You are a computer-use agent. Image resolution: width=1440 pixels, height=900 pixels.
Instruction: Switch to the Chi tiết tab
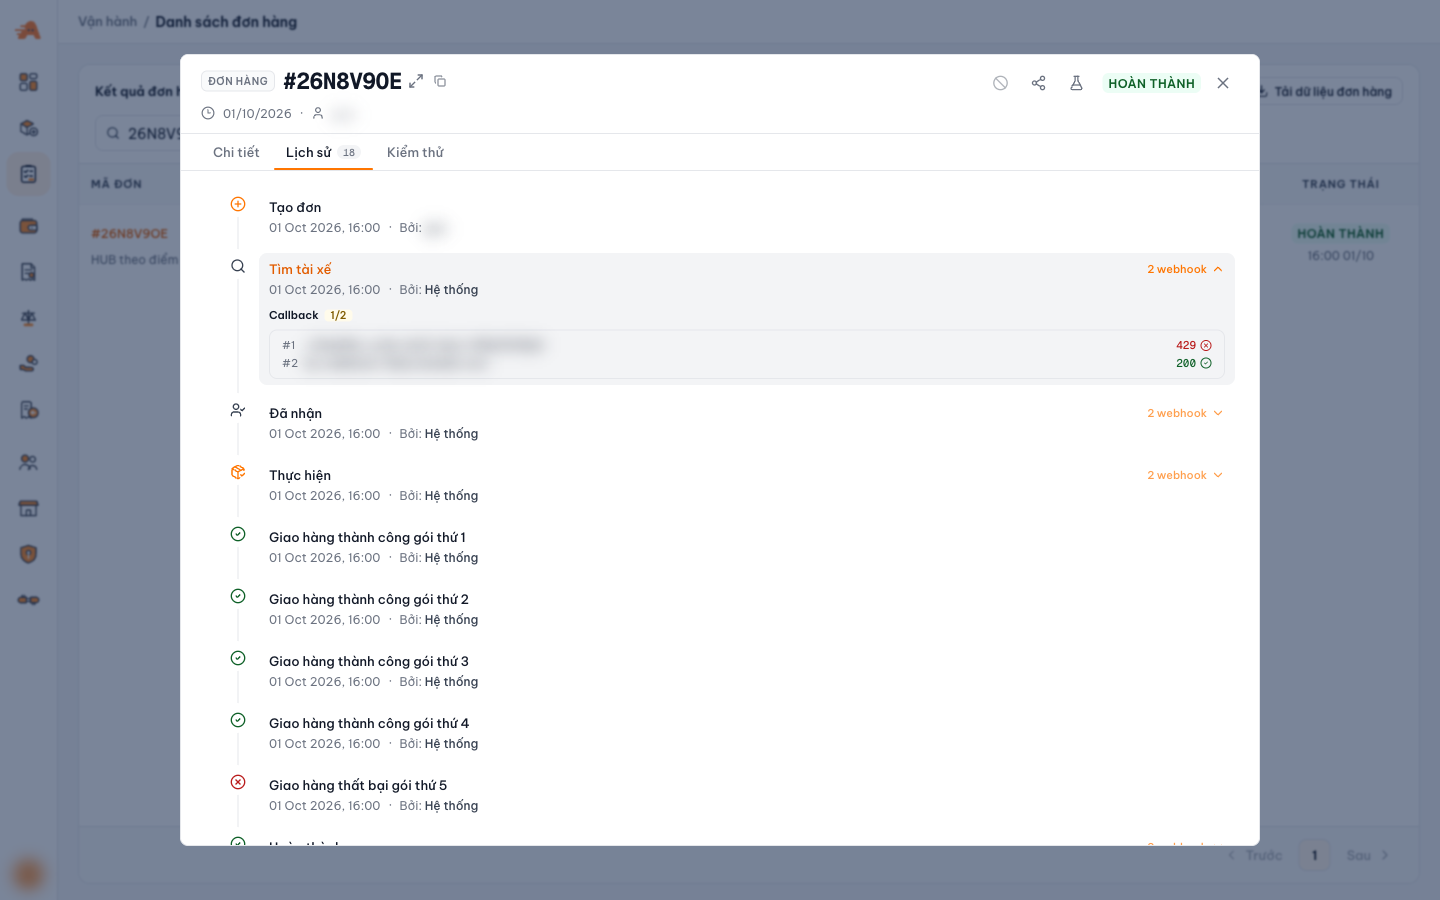point(236,152)
